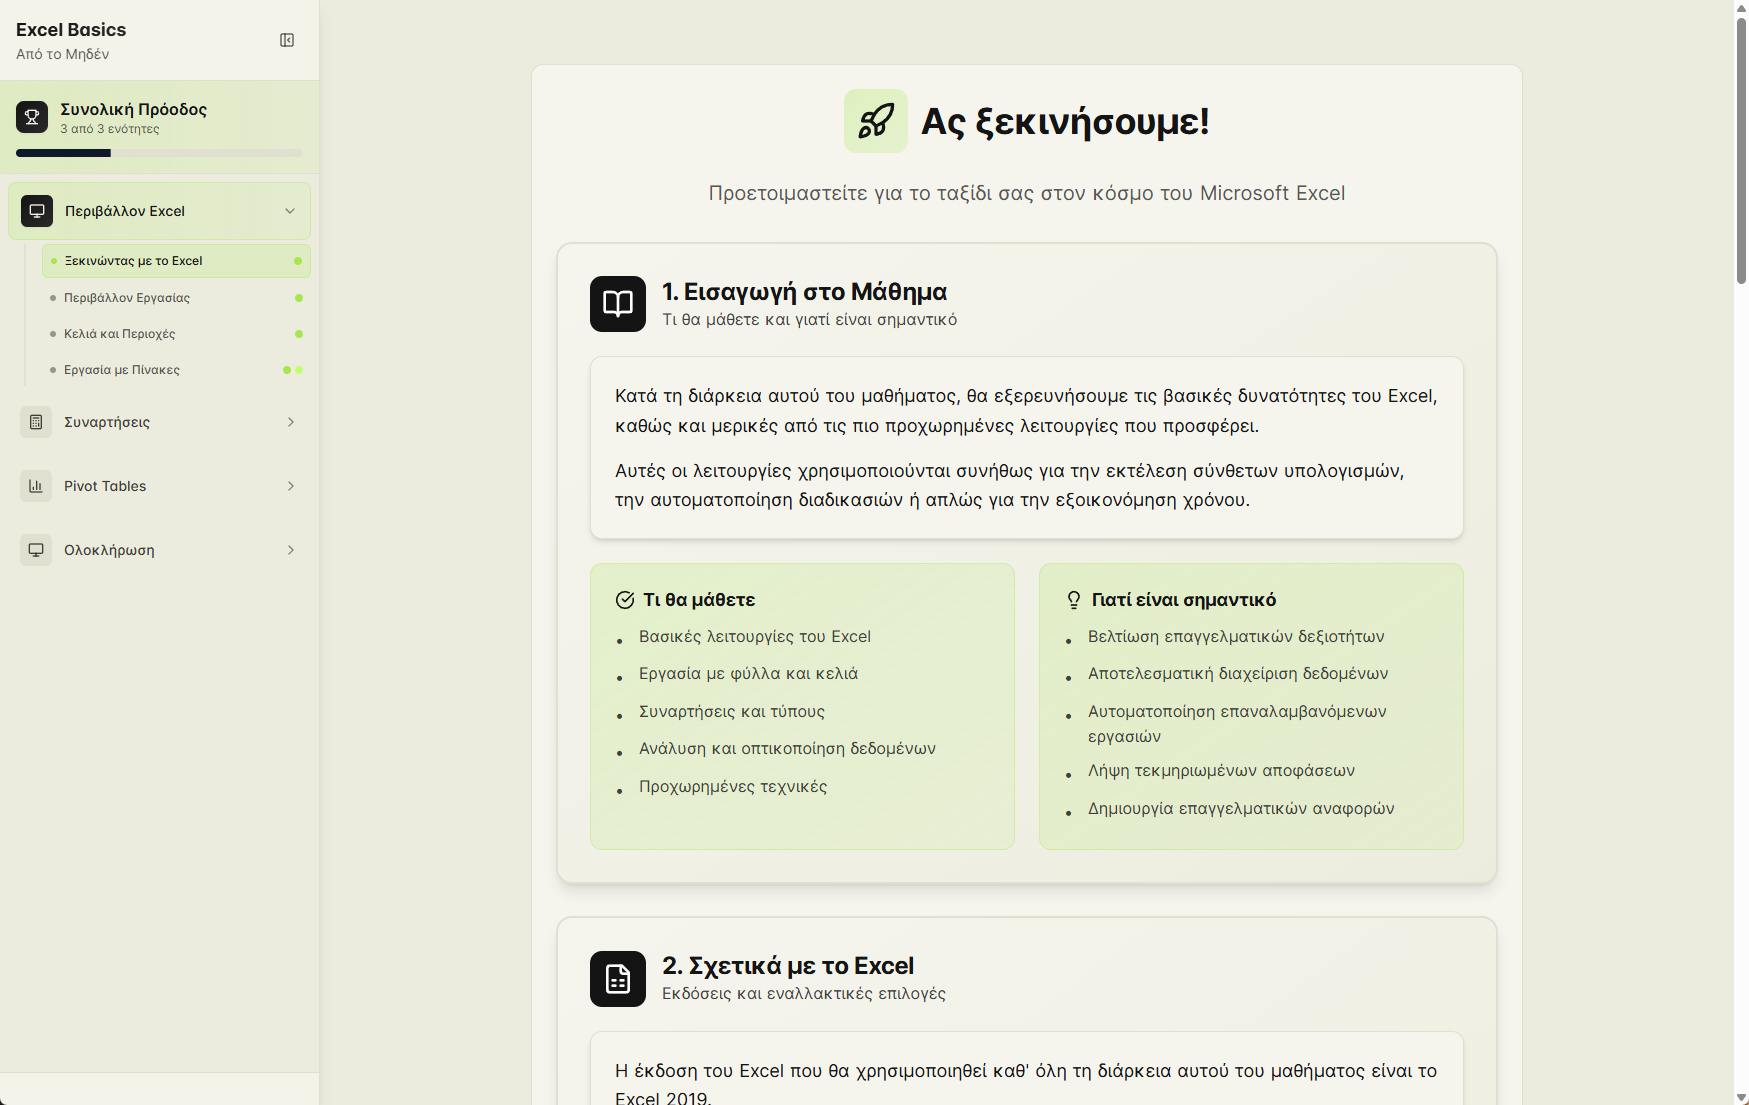This screenshot has height=1105, width=1749.
Task: Click the page vertical scrollbar
Action: tap(1741, 150)
